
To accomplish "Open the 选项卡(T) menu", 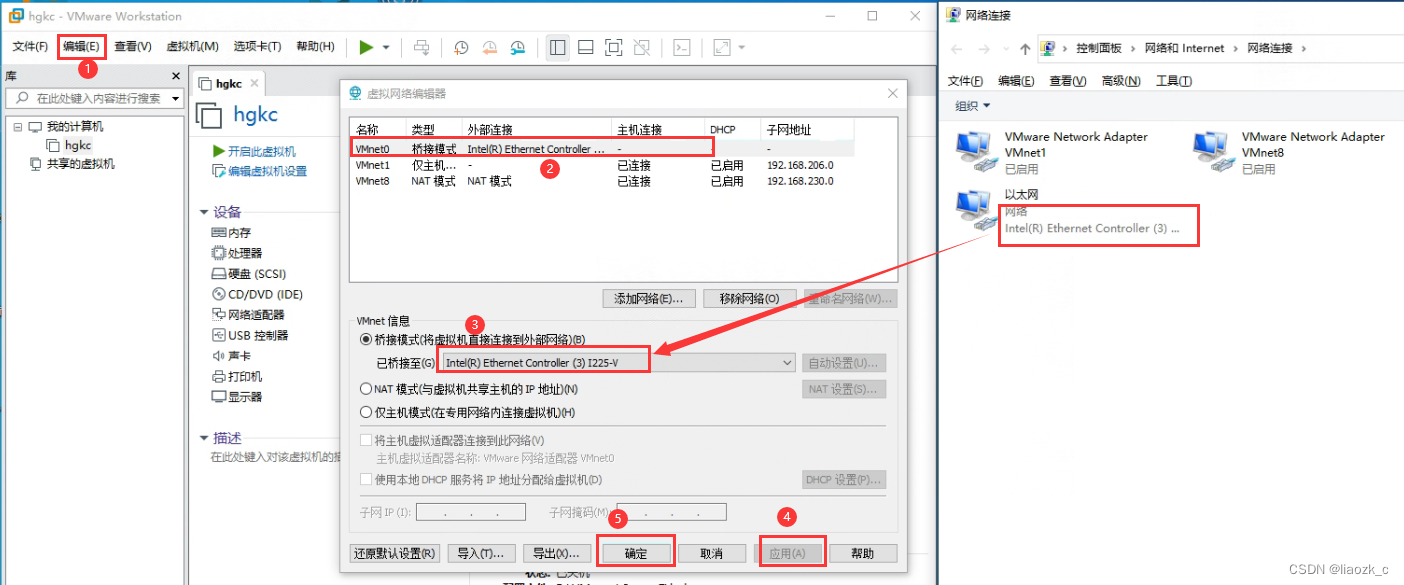I will coord(257,46).
